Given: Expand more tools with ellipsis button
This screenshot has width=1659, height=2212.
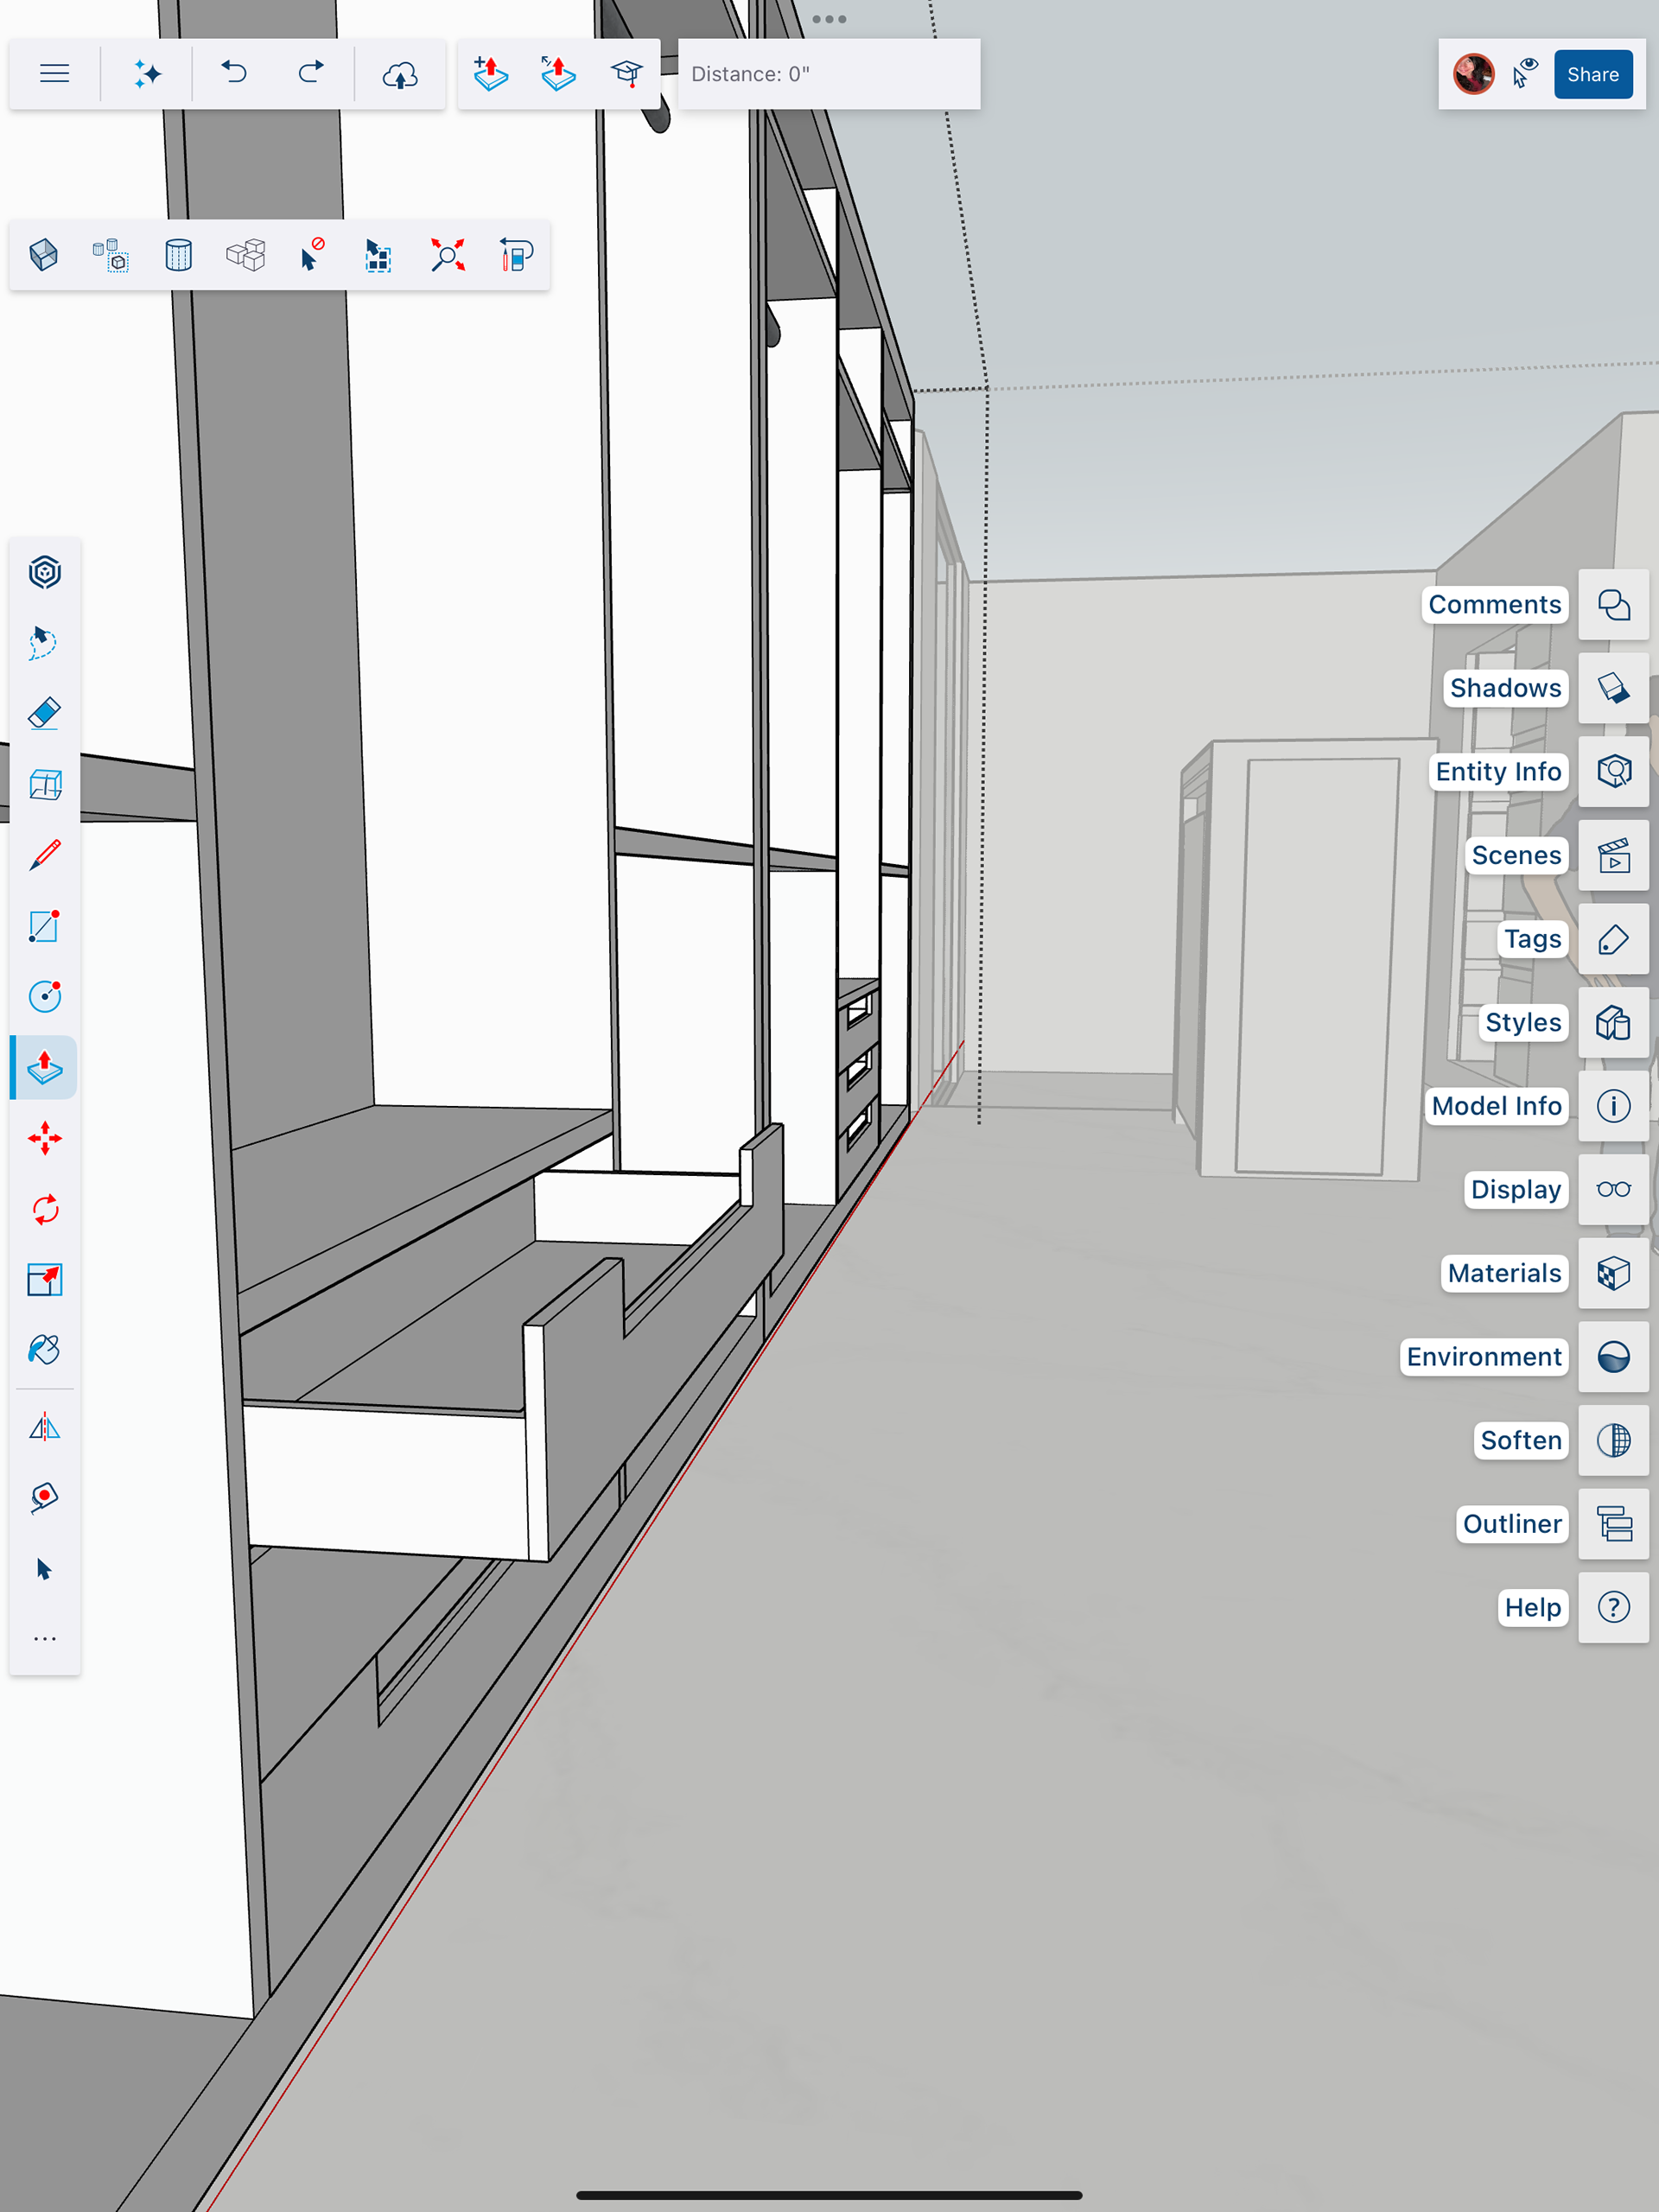Looking at the screenshot, I should pyautogui.click(x=44, y=1639).
